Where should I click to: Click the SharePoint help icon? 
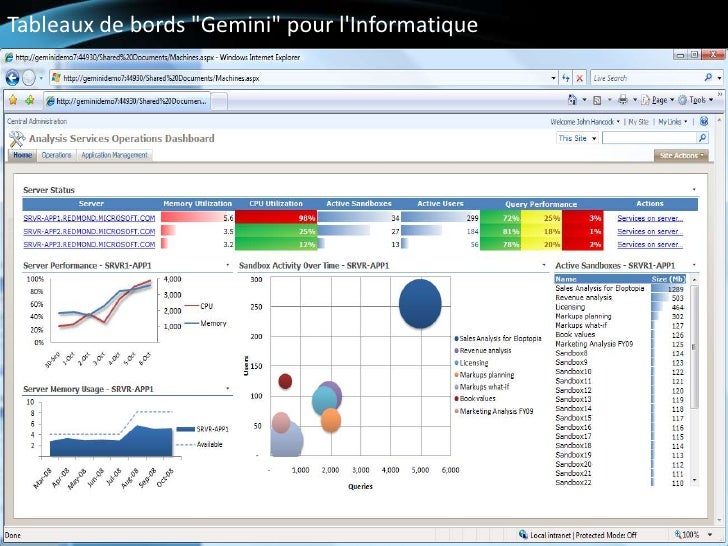click(x=704, y=121)
